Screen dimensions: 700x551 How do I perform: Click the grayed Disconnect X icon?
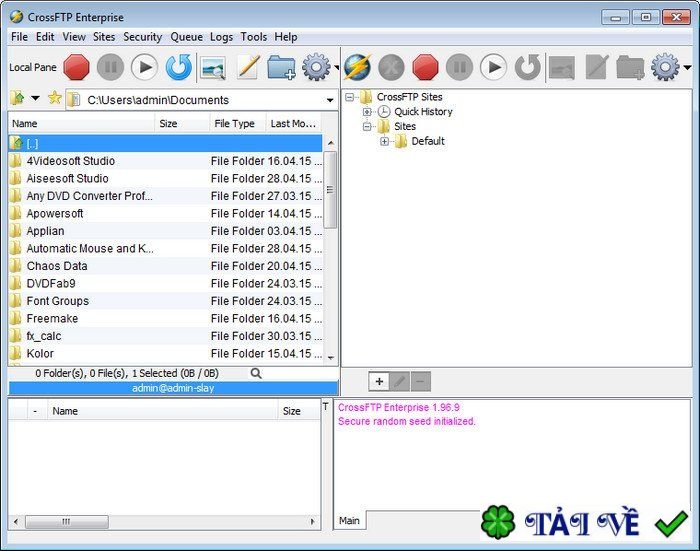click(x=391, y=67)
